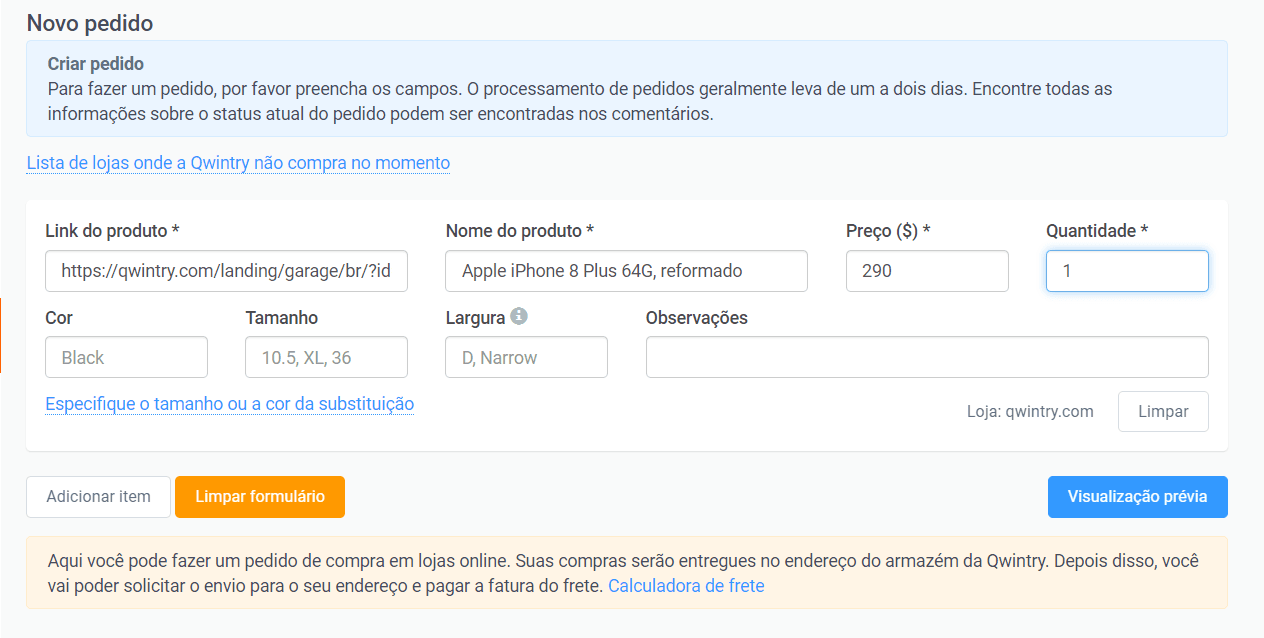
Task: Focus the Largura field with D, Narrow placeholder
Action: 526,357
